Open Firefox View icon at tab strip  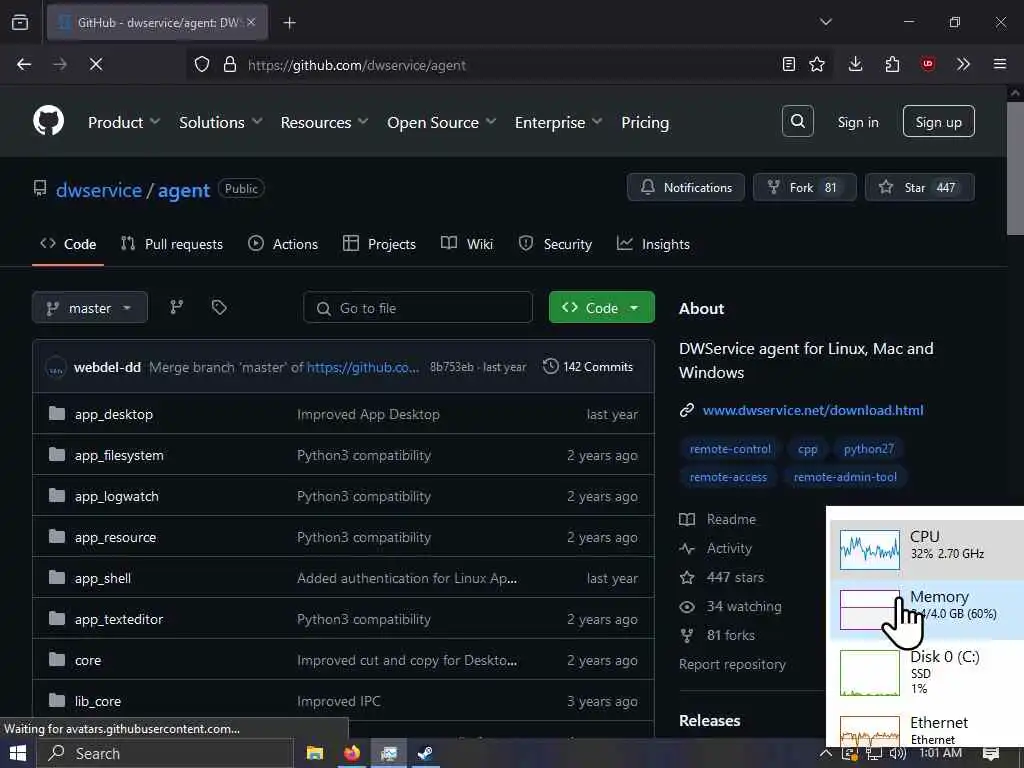point(20,22)
